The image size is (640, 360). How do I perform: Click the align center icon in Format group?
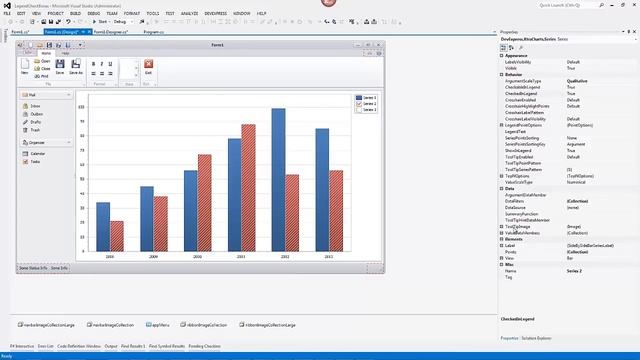pyautogui.click(x=102, y=73)
